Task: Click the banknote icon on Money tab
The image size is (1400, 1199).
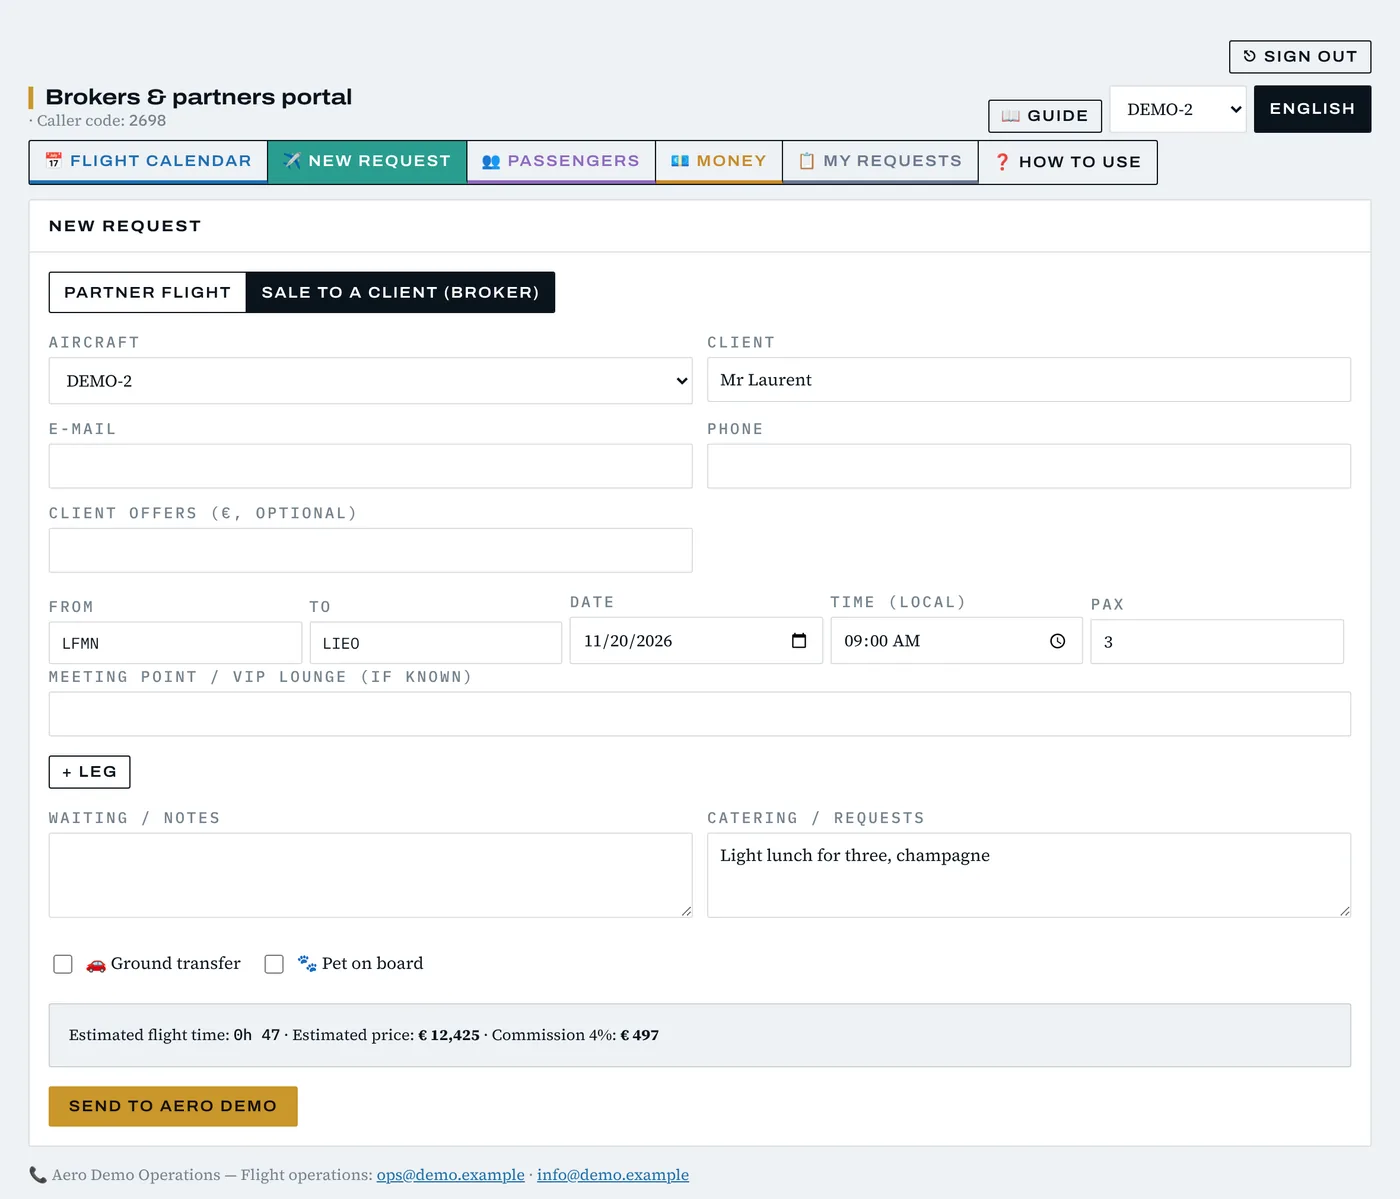Action: [680, 161]
